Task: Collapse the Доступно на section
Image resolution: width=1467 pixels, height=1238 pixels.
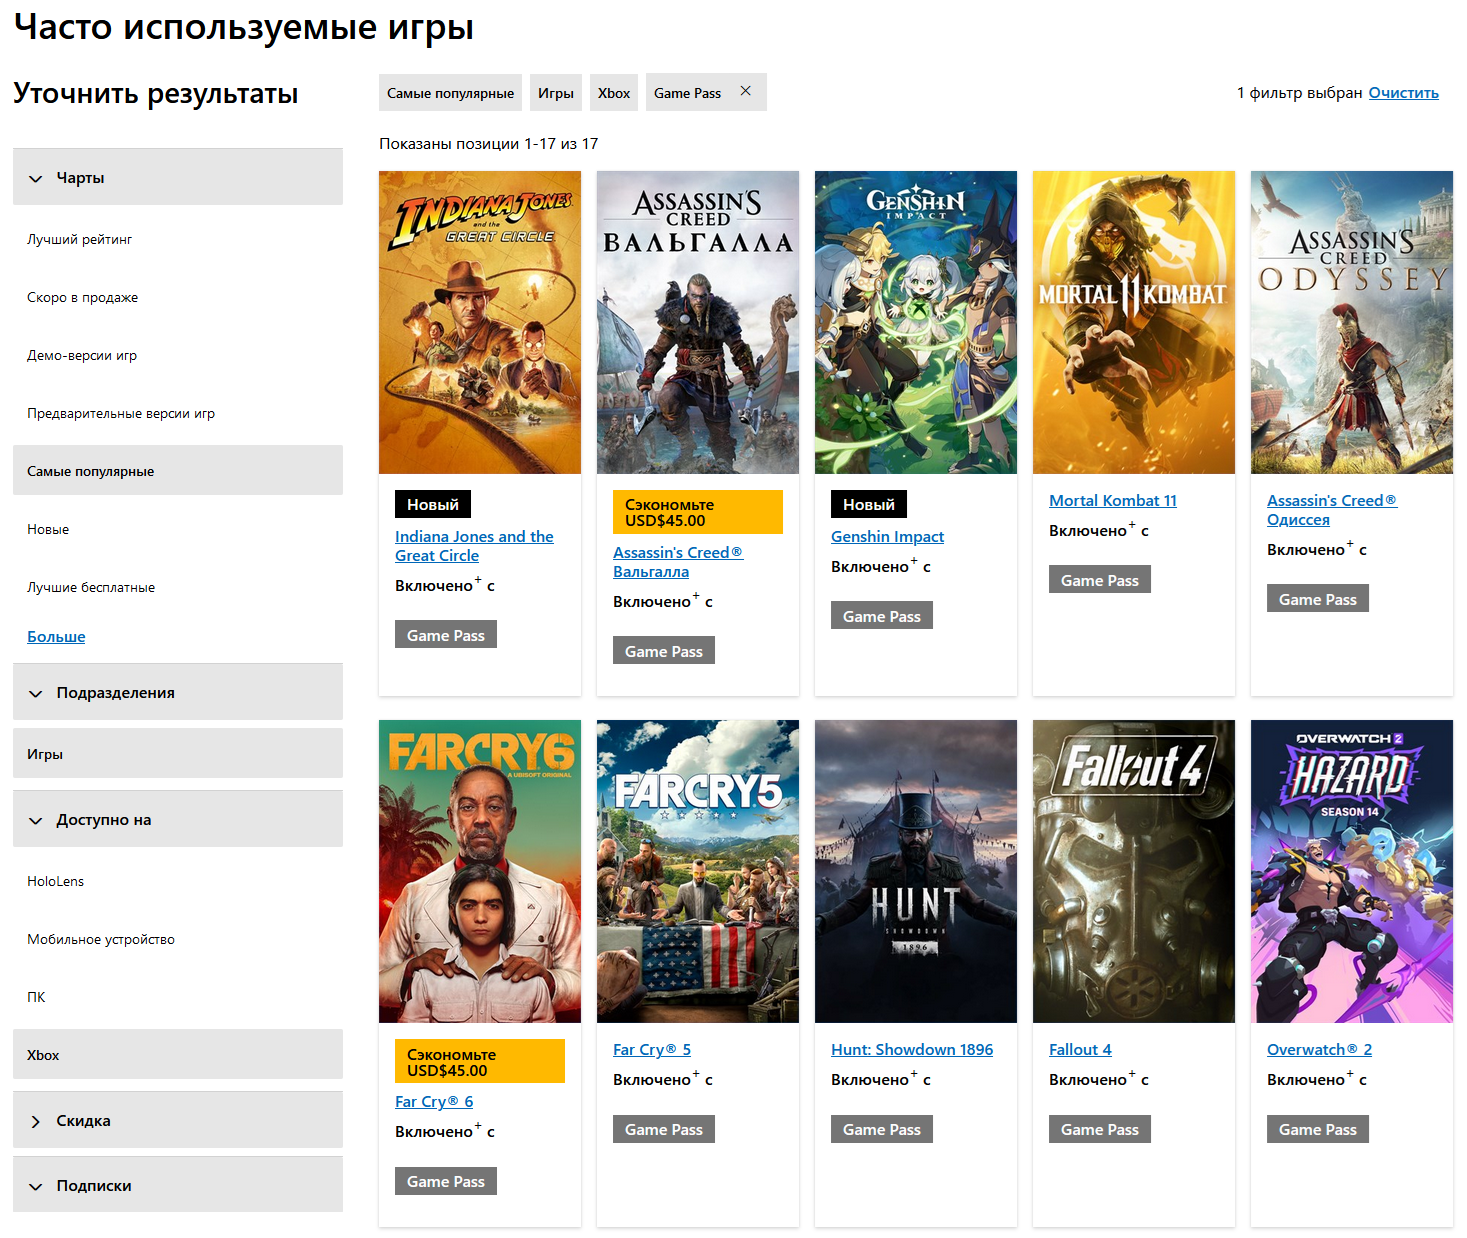Action: 178,820
